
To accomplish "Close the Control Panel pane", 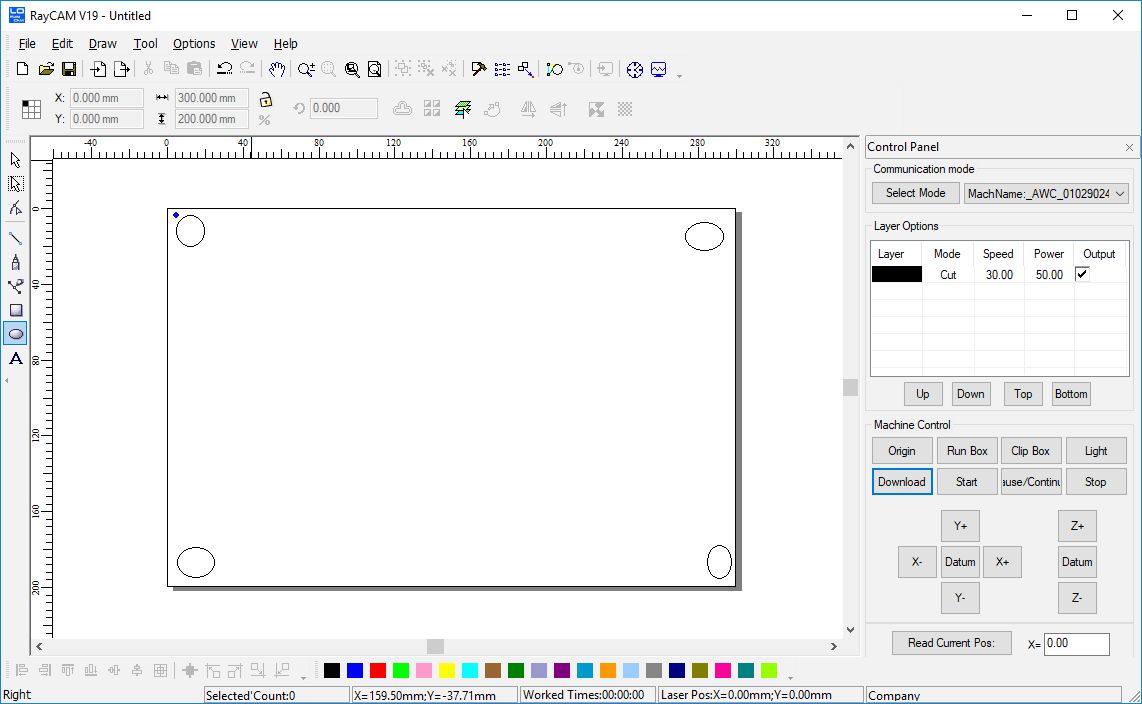I will point(1129,147).
